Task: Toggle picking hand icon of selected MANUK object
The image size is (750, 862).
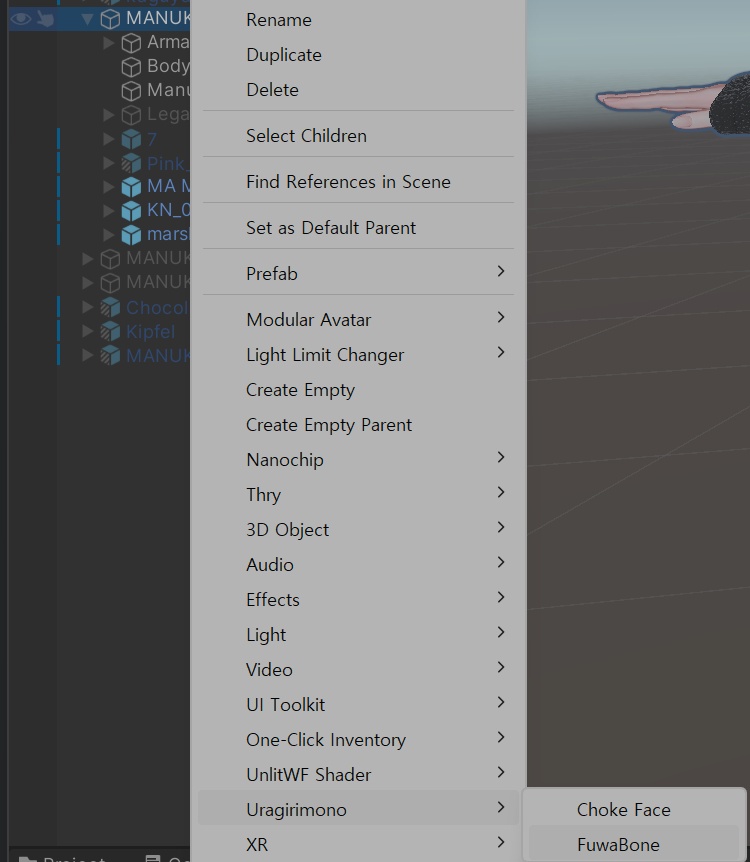Action: (45, 19)
